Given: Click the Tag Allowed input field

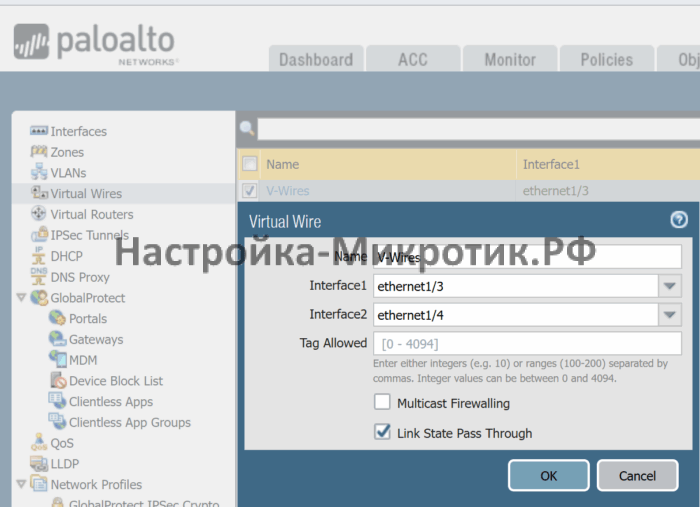Looking at the screenshot, I should tap(528, 344).
